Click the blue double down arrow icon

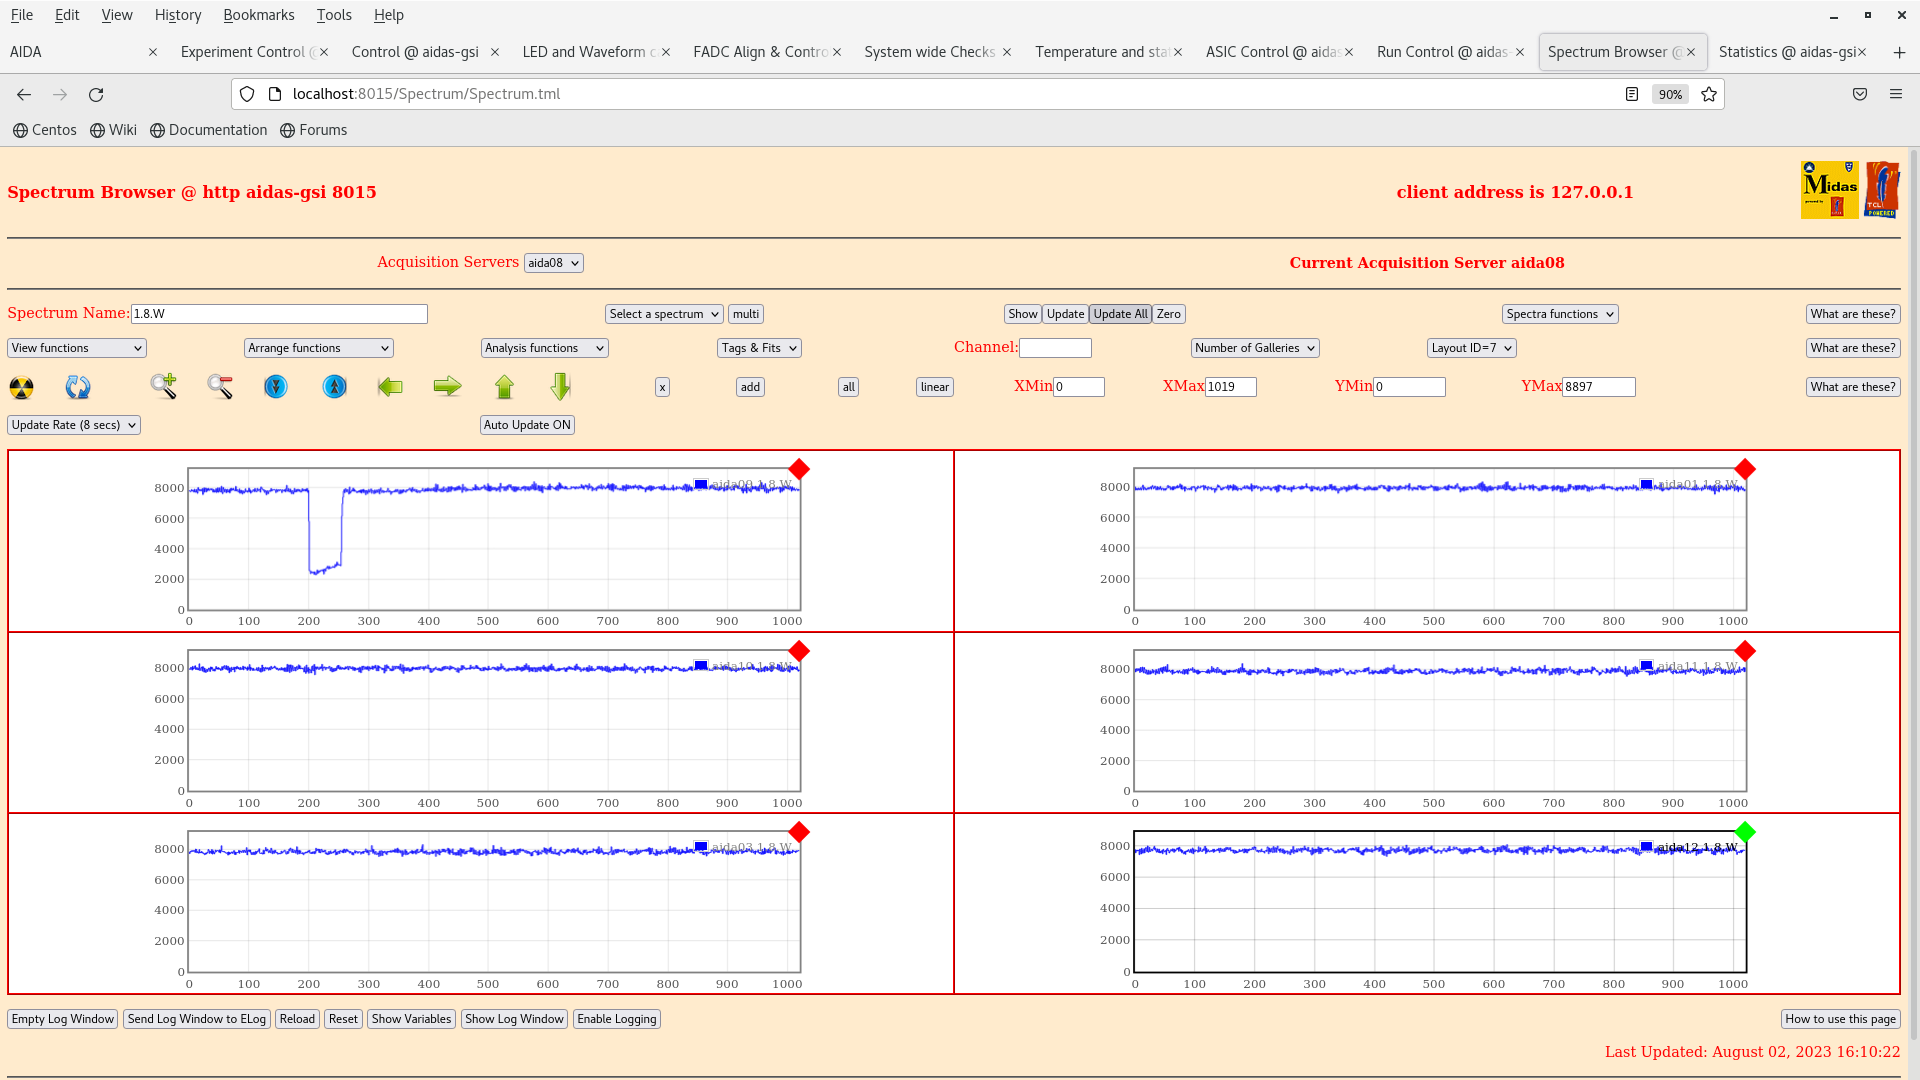point(276,386)
